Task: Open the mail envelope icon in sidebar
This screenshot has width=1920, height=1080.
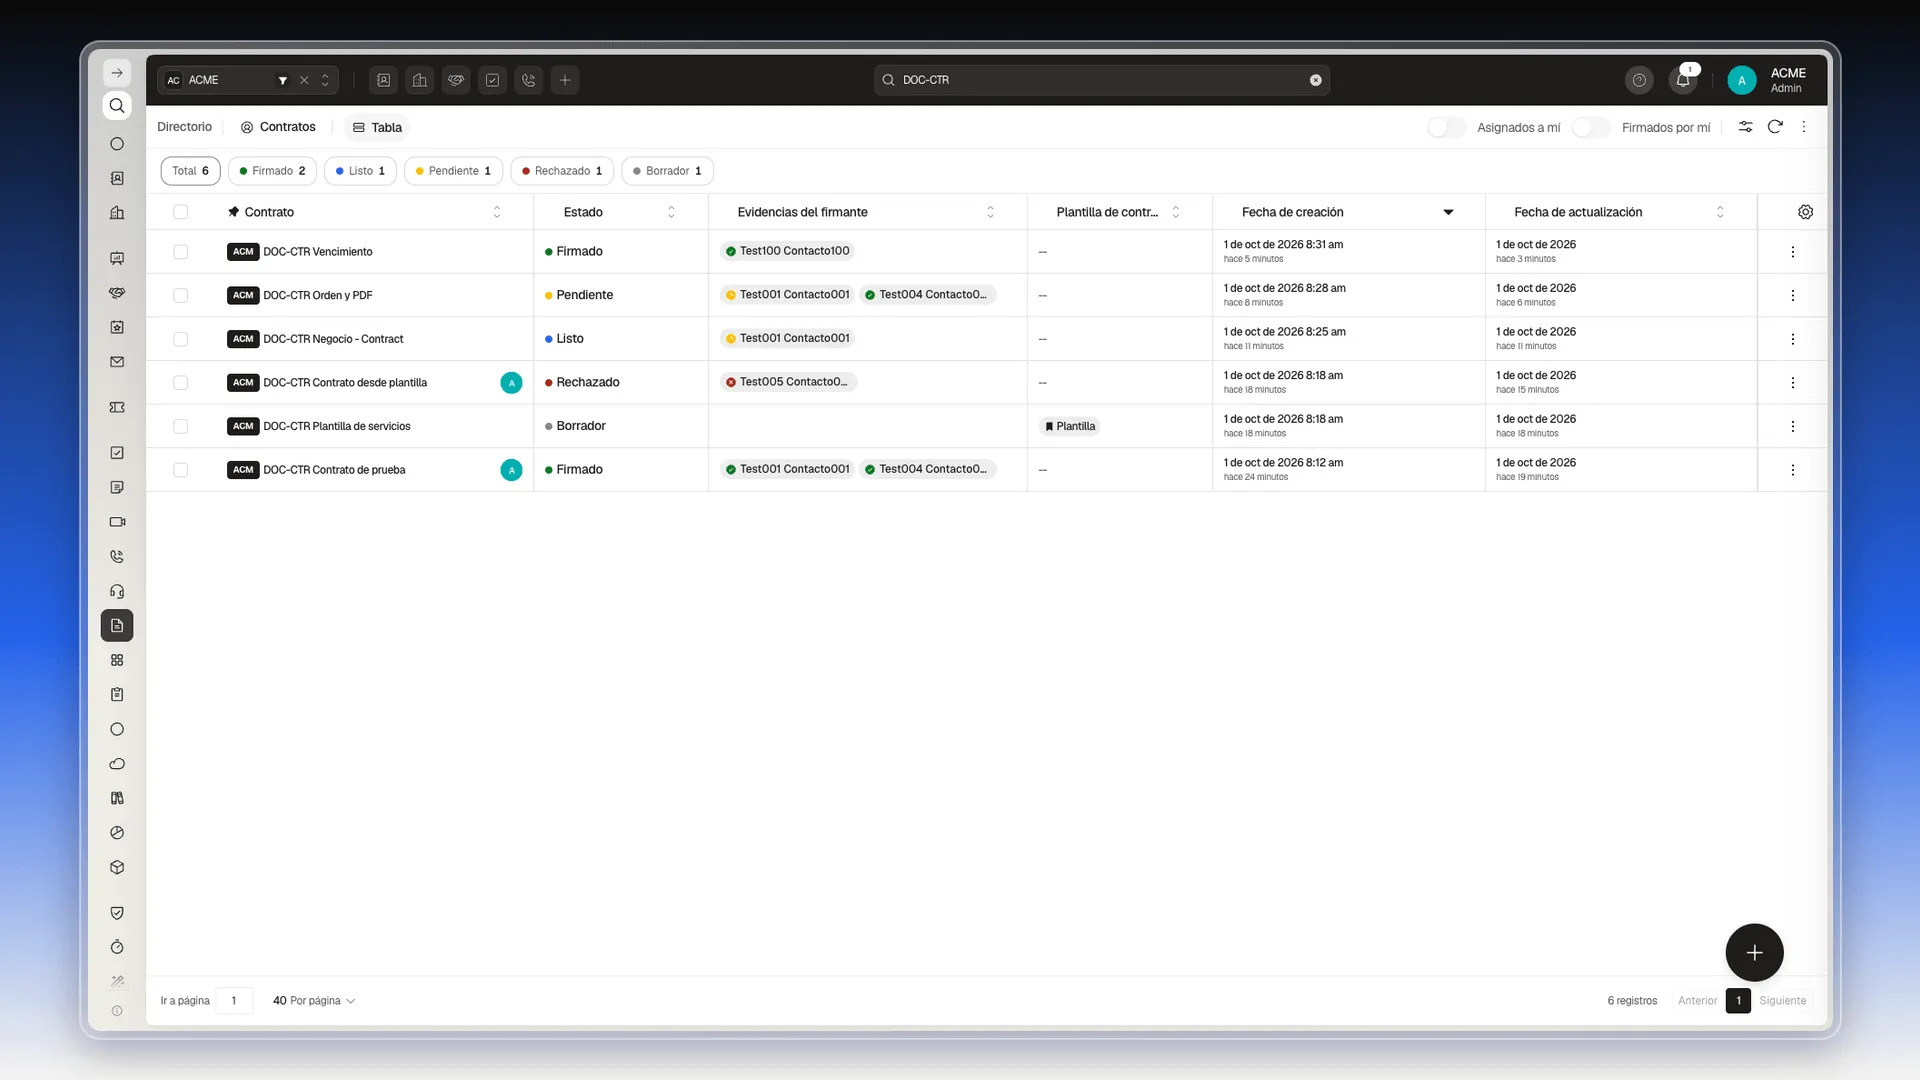Action: point(117,362)
